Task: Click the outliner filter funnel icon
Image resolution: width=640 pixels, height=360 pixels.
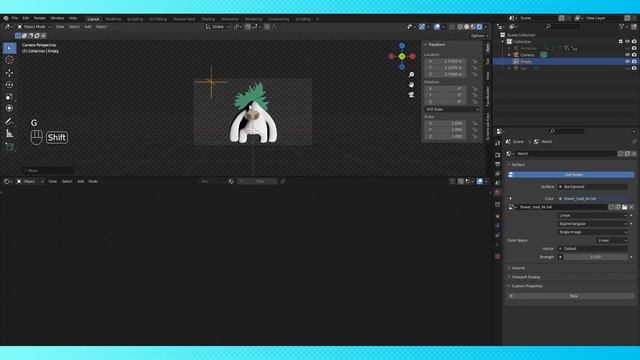Action: 622,27
